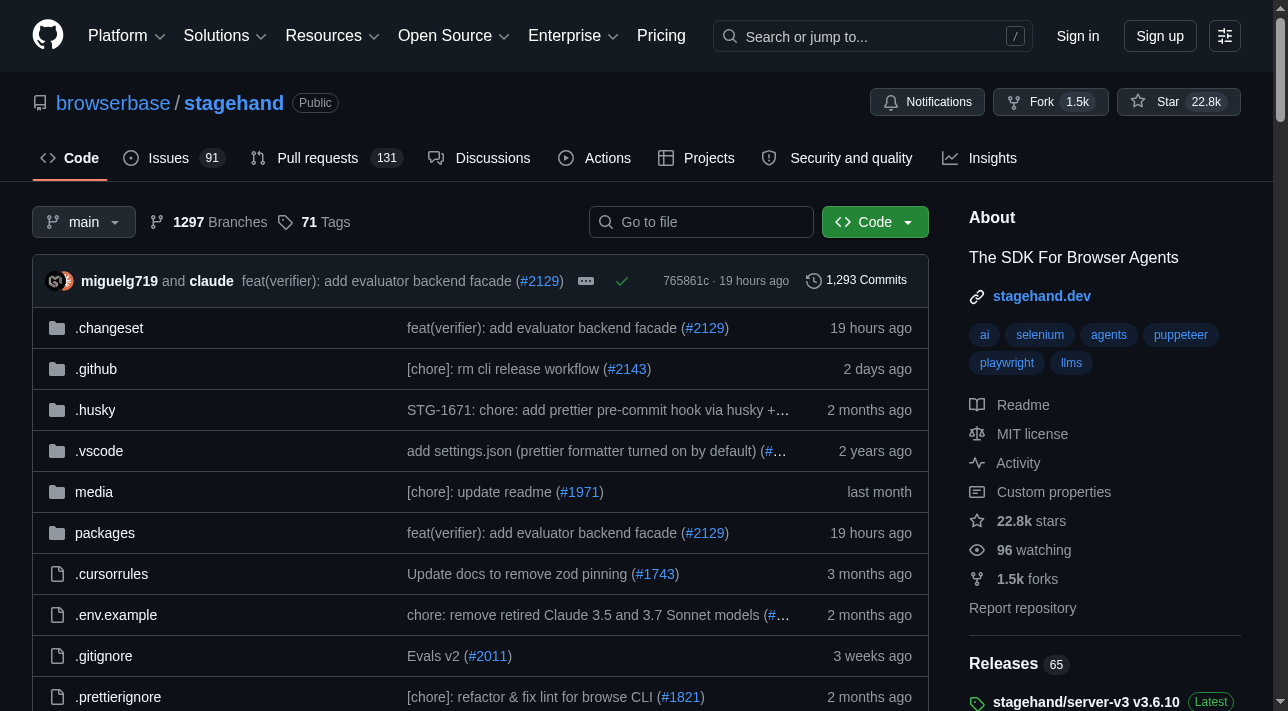Click the green check commit status icon
1288x711 pixels.
622,281
